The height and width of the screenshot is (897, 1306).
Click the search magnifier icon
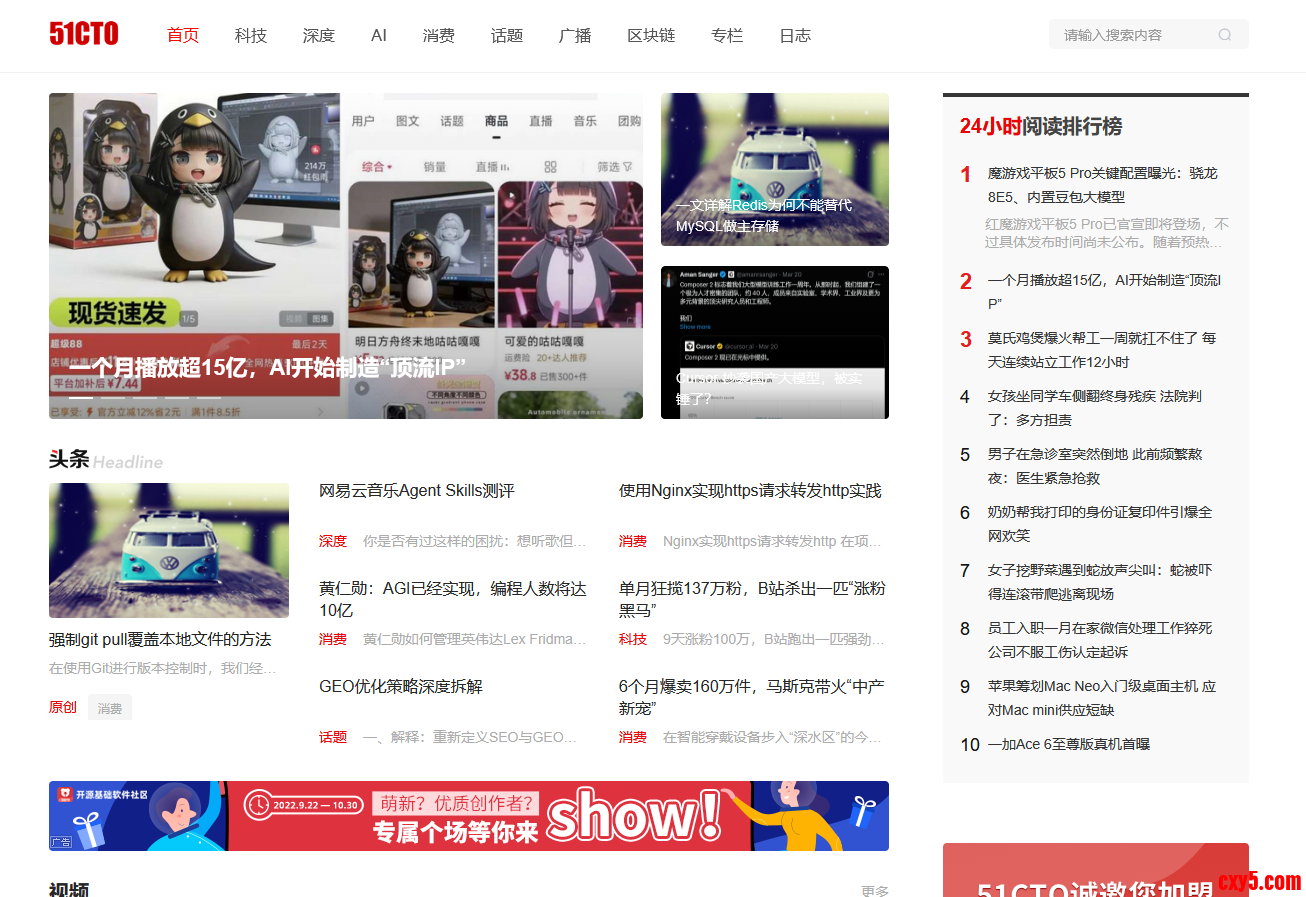(x=1224, y=35)
